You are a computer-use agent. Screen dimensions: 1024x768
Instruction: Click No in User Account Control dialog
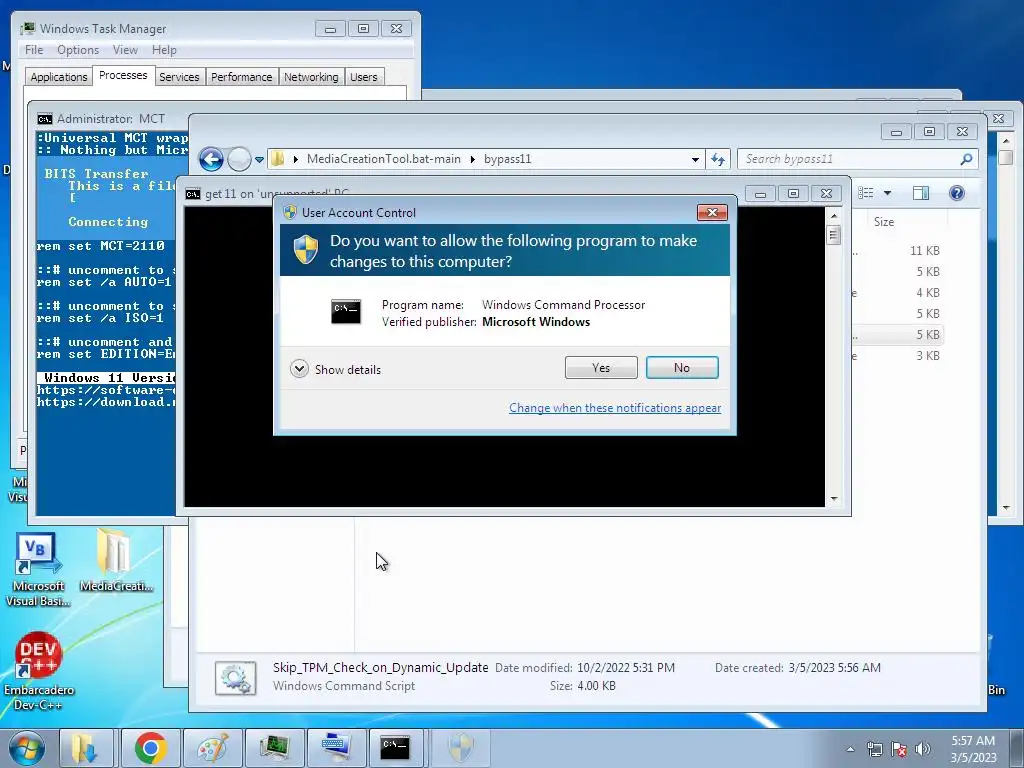tap(682, 368)
